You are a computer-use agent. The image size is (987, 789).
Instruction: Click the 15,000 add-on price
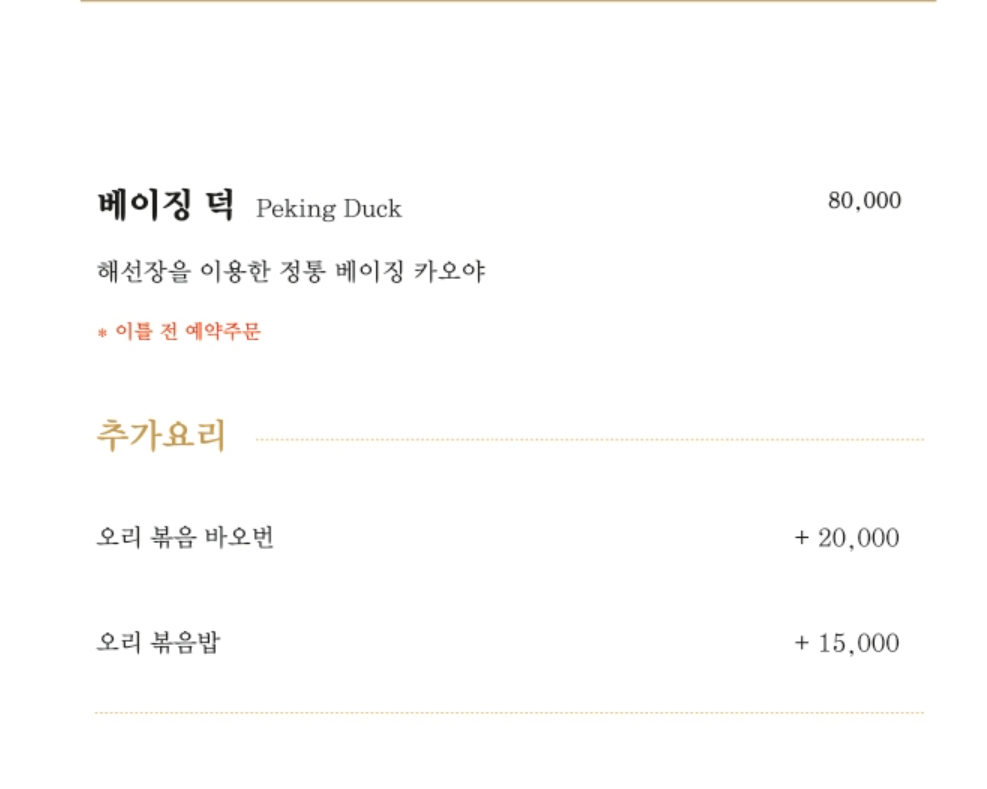pyautogui.click(x=858, y=643)
